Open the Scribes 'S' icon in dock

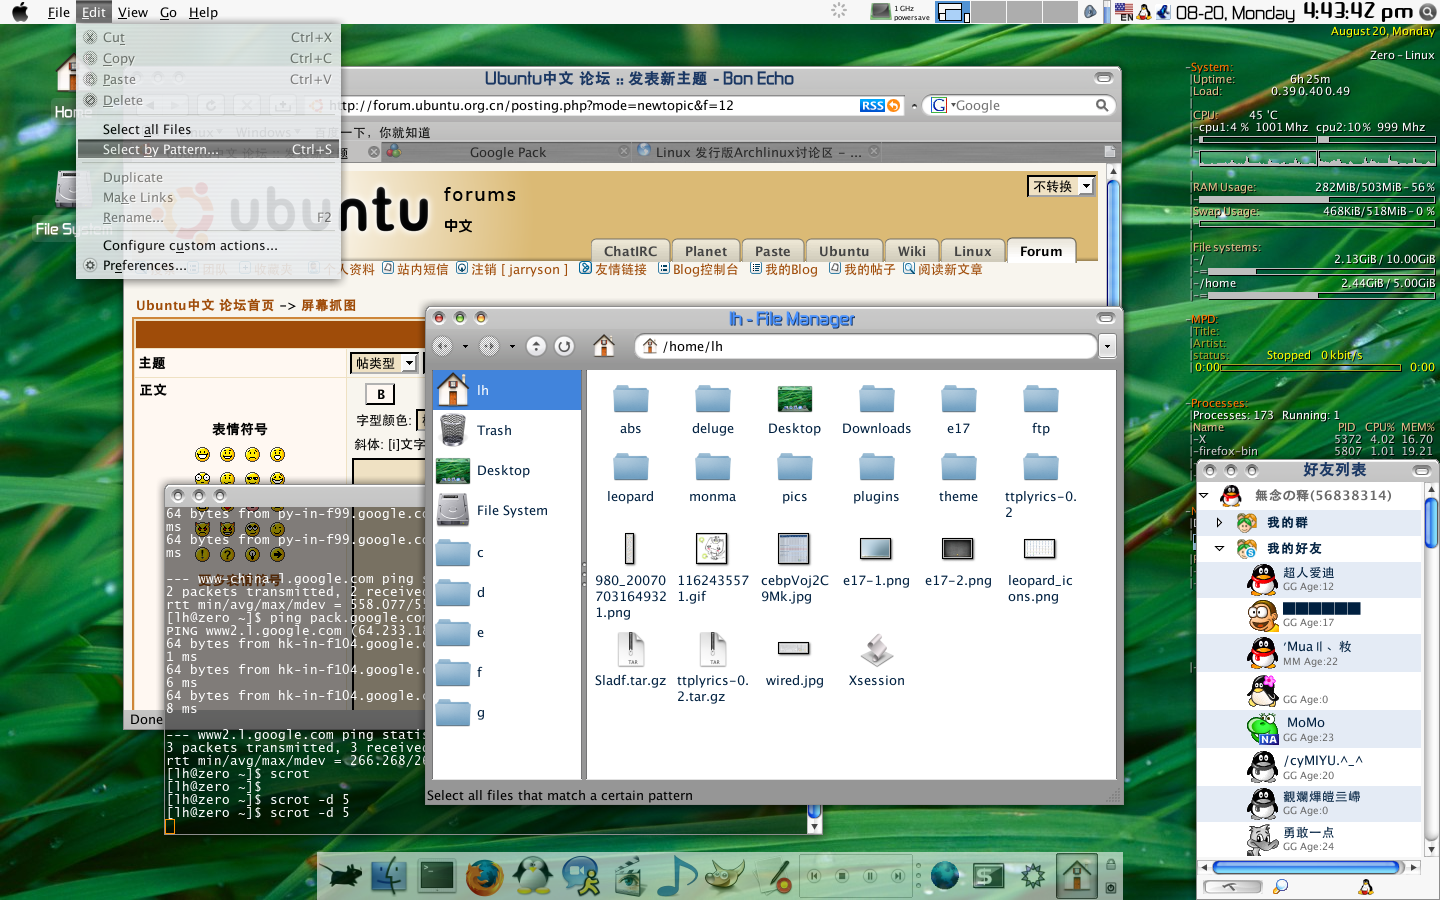(x=989, y=877)
